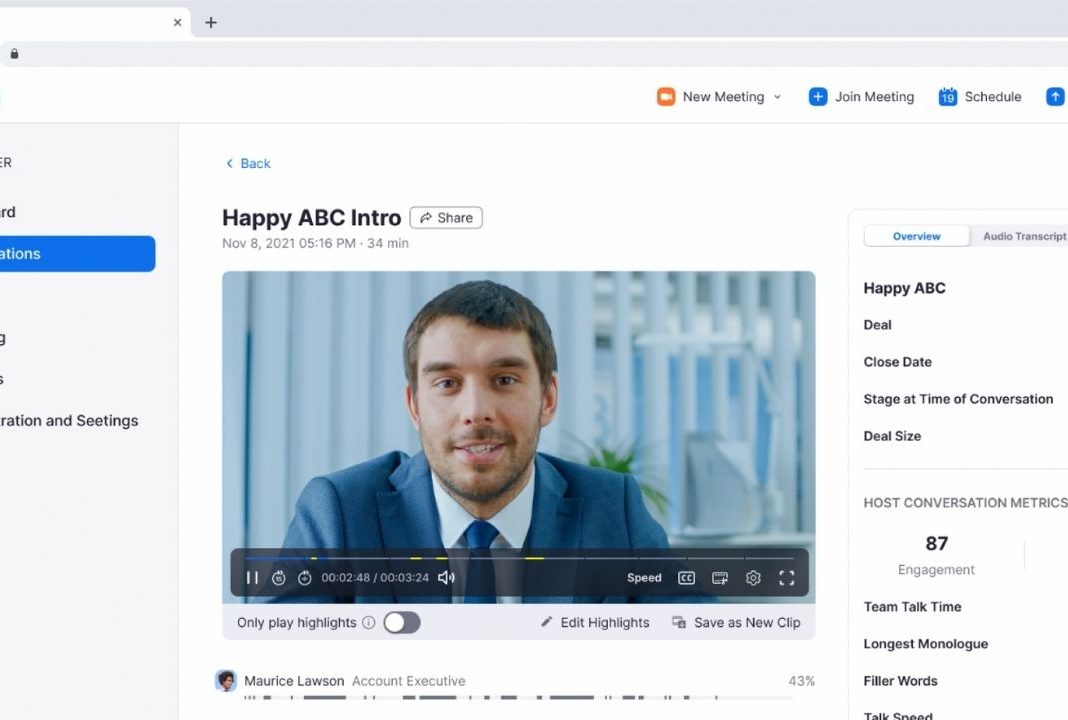Toggle closed captions CC icon

[687, 578]
